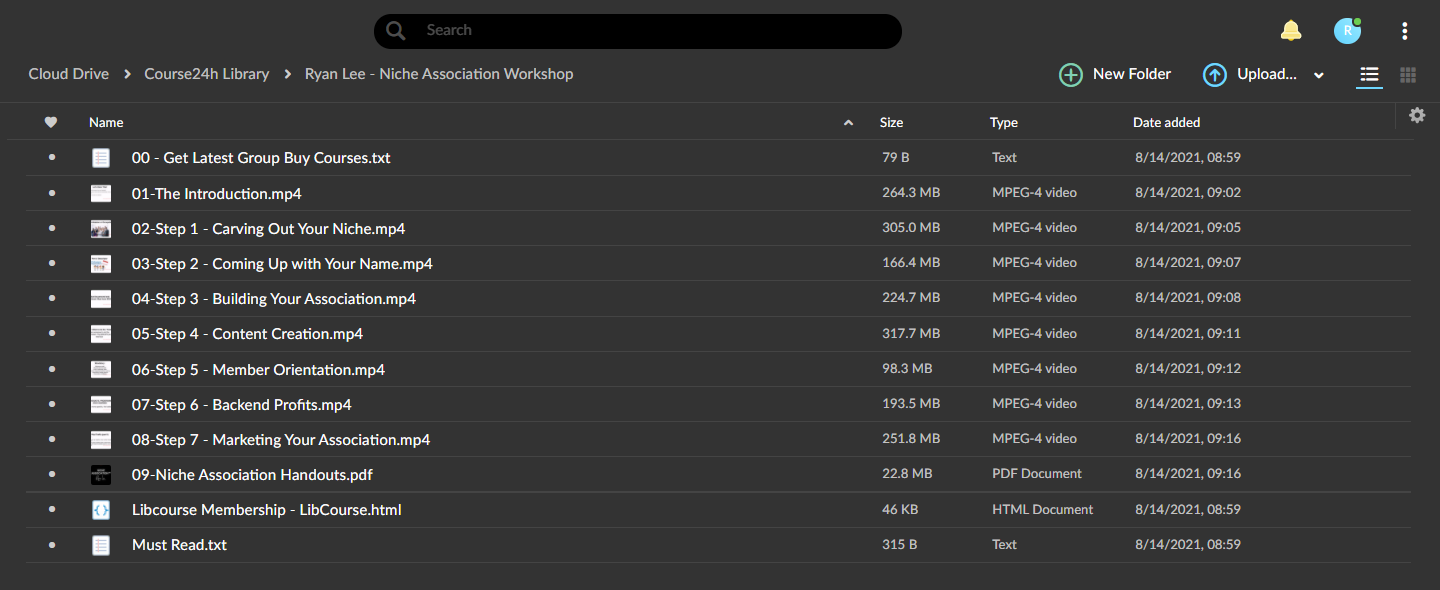Click the 305.0 MB size value
This screenshot has width=1440, height=590.
pos(911,228)
